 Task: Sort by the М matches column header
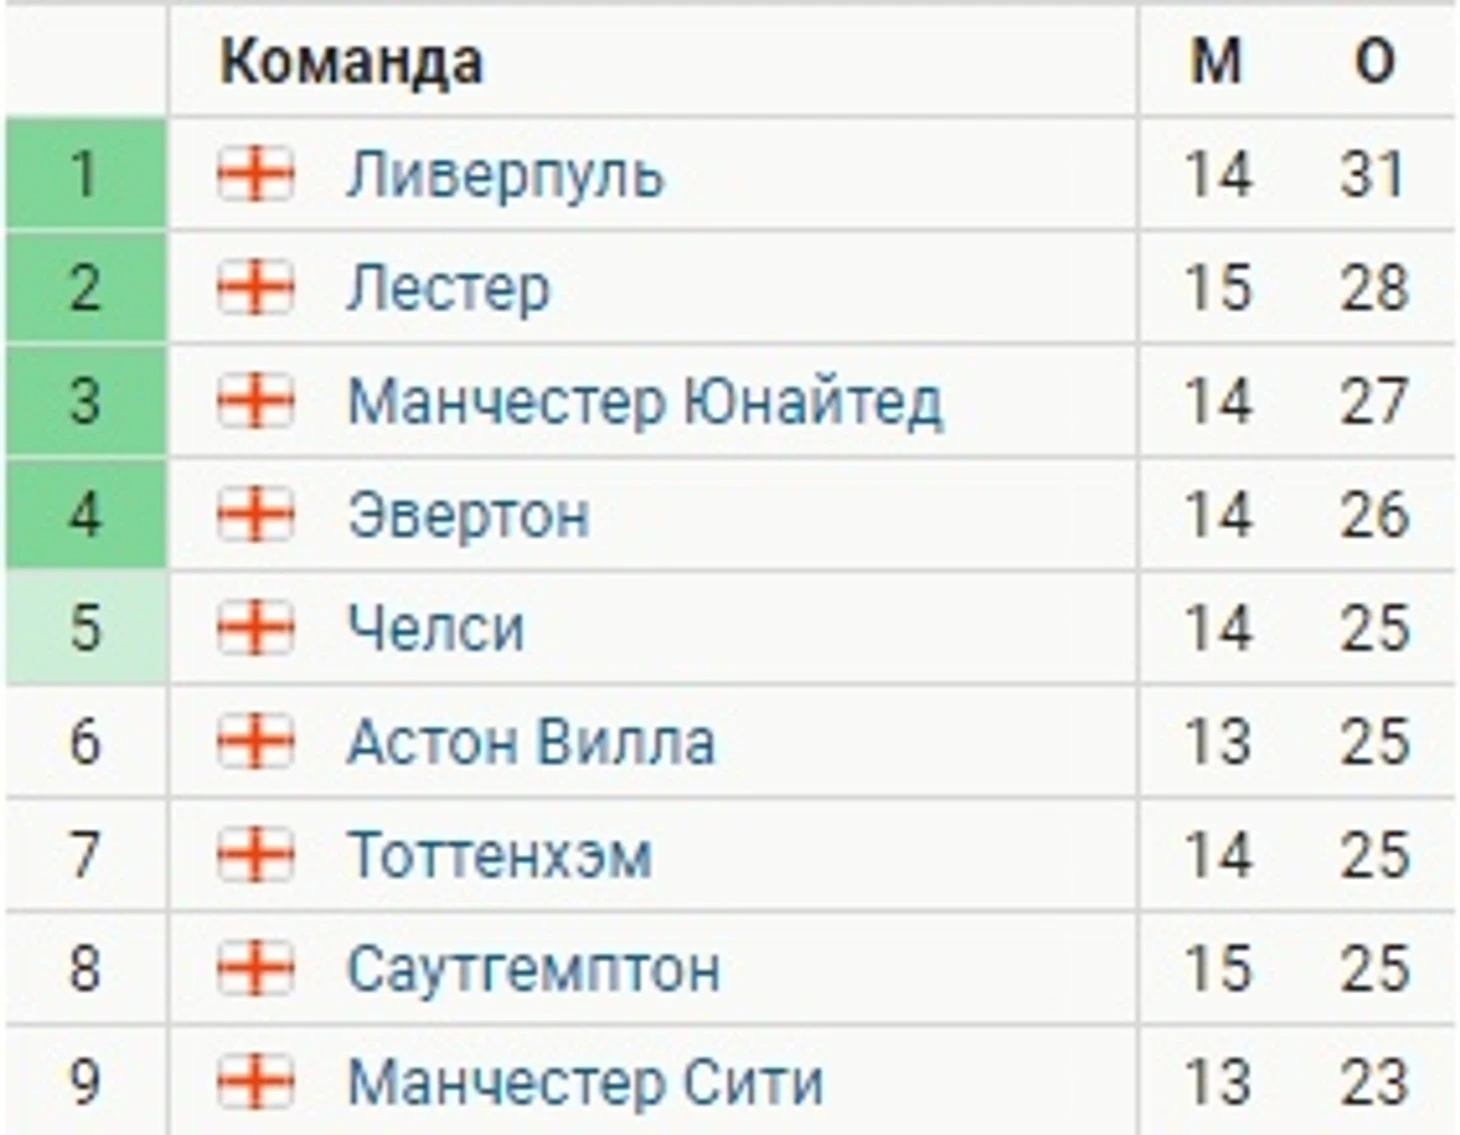click(x=1216, y=62)
